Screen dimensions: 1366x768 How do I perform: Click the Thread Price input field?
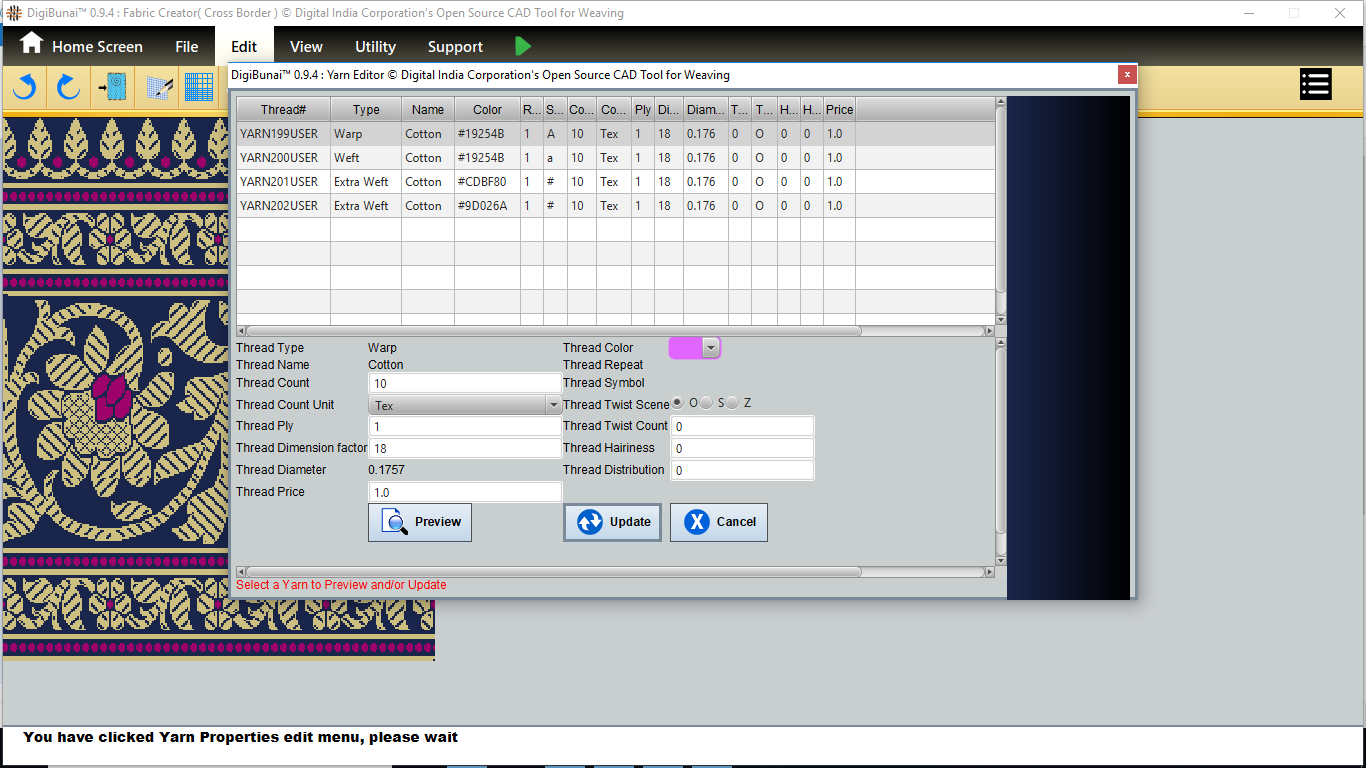465,492
